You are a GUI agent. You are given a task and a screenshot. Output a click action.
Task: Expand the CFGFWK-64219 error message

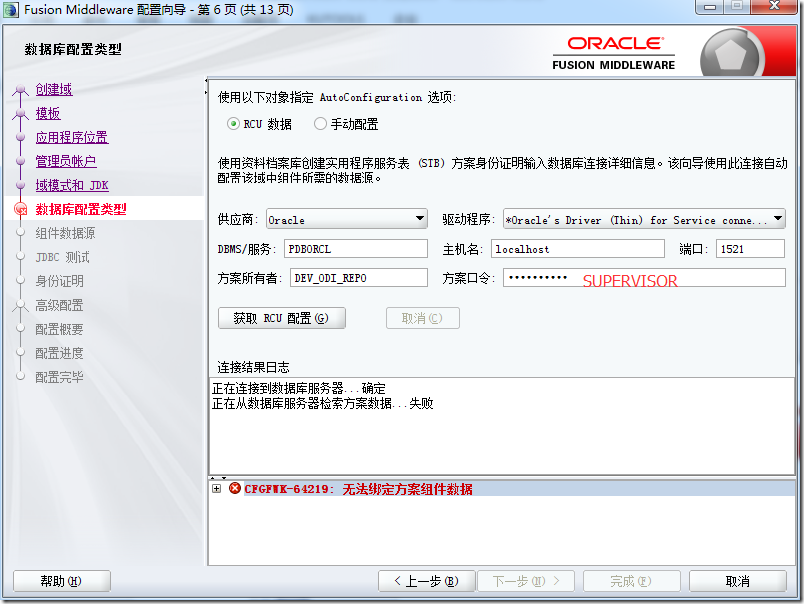(217, 489)
